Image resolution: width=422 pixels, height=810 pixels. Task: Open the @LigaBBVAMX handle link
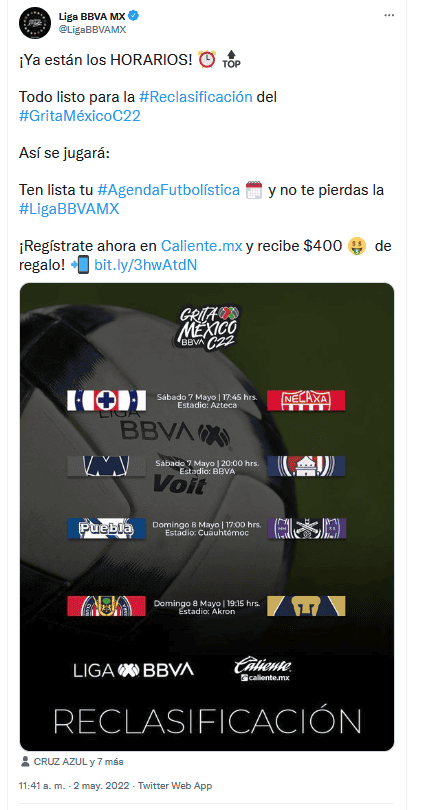tap(92, 30)
